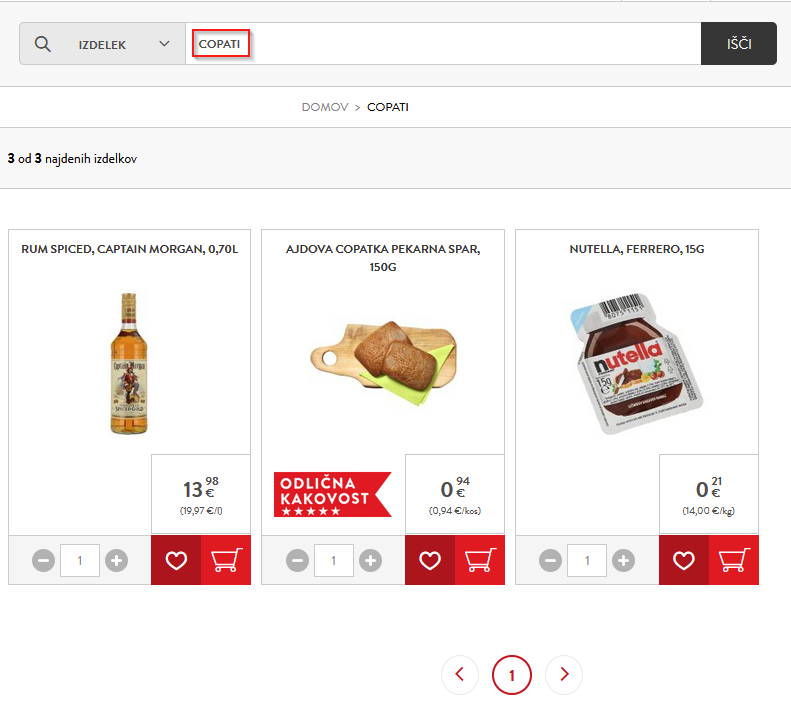
Task: Save Nutella to favorites with heart
Action: [x=684, y=560]
